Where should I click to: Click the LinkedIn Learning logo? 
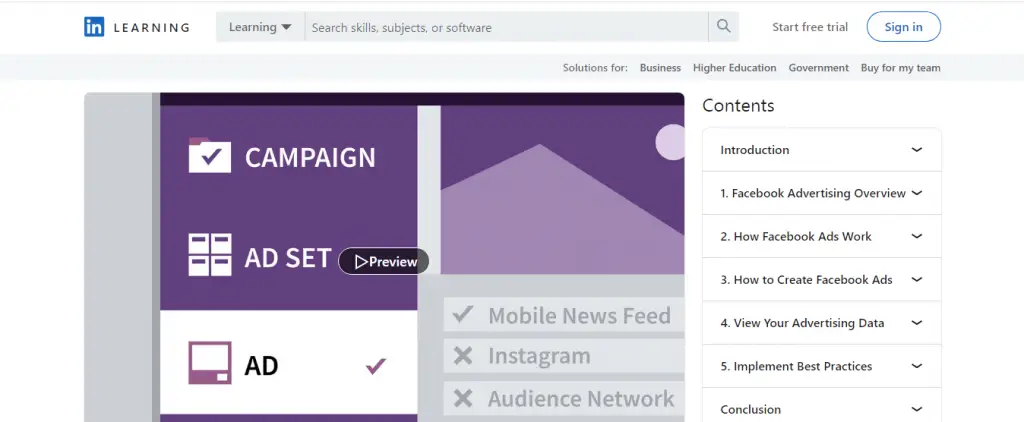point(137,27)
